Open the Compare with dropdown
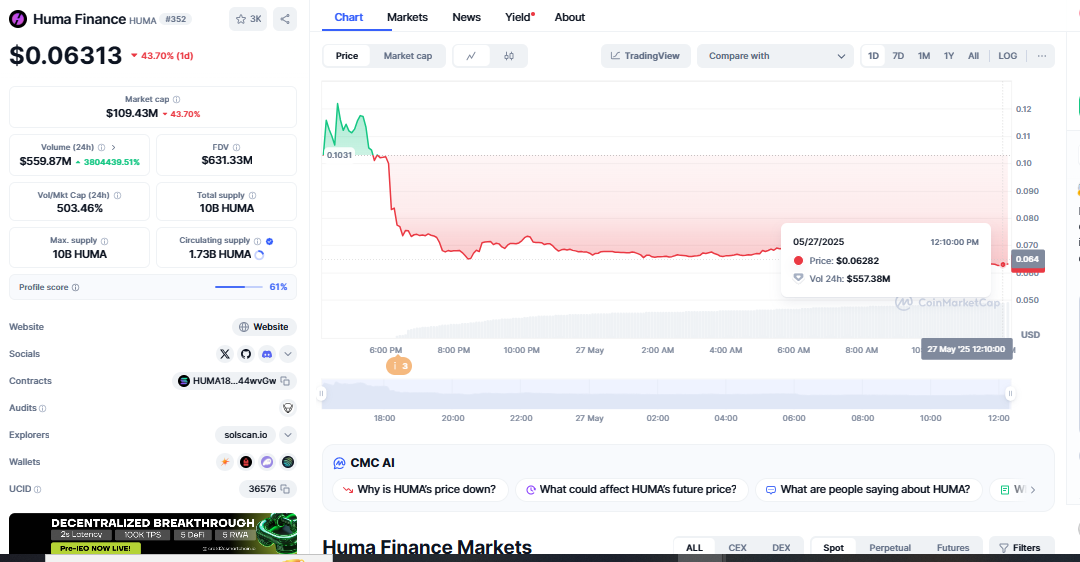This screenshot has width=1080, height=562. point(776,56)
